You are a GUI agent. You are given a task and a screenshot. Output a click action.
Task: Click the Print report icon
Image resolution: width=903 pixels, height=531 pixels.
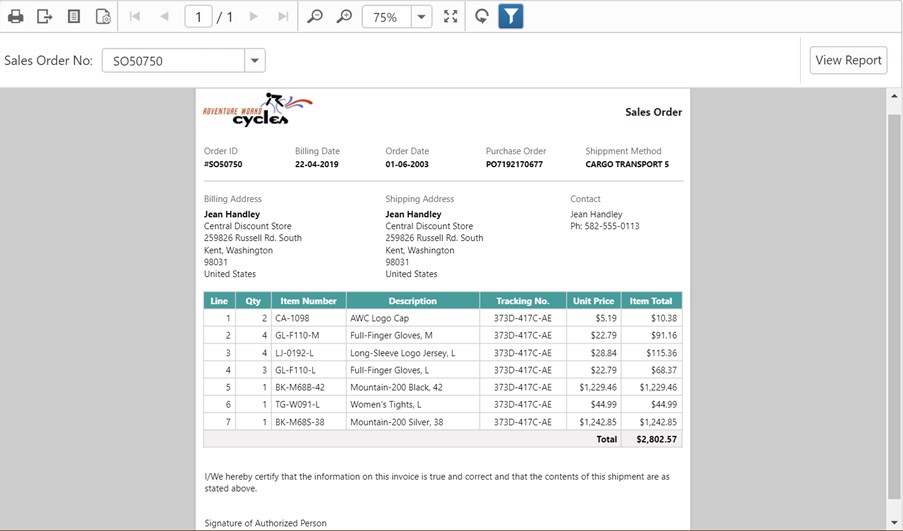point(16,17)
